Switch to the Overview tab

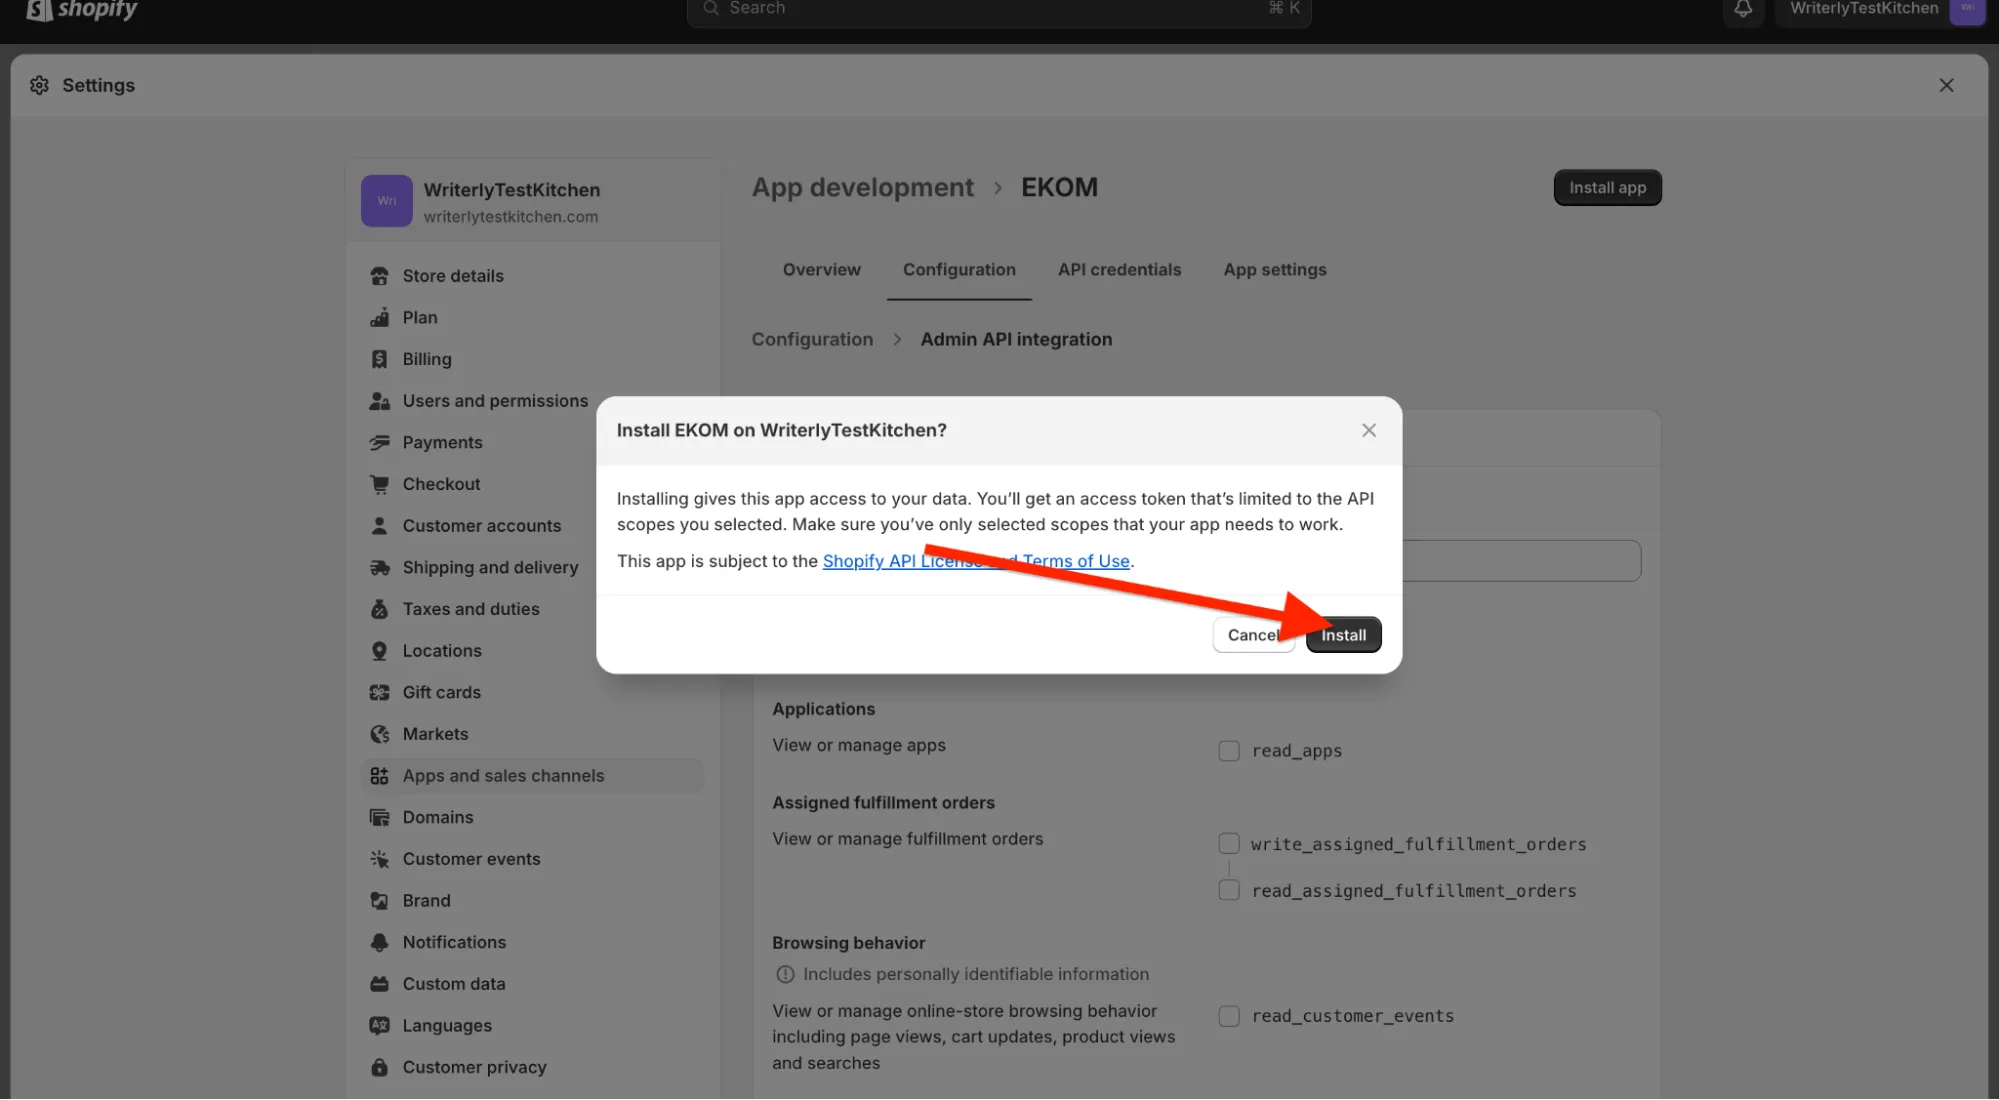click(821, 270)
